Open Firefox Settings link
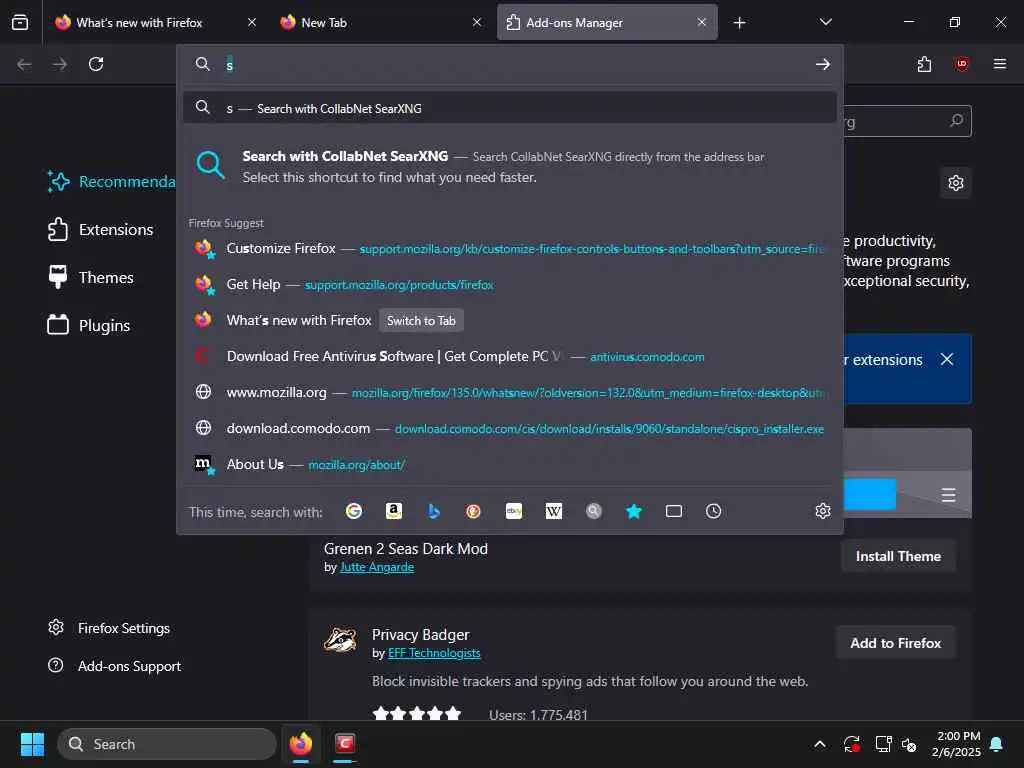This screenshot has height=768, width=1024. [x=108, y=628]
